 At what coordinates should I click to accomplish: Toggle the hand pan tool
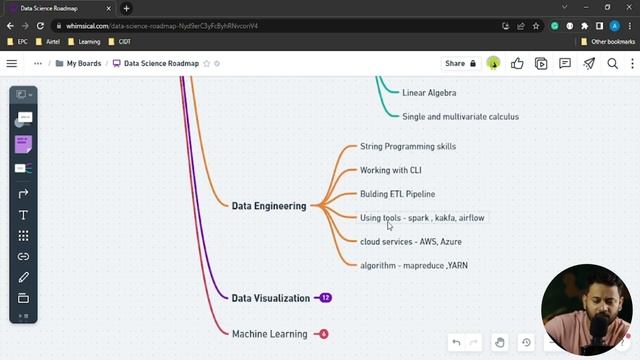click(500, 342)
